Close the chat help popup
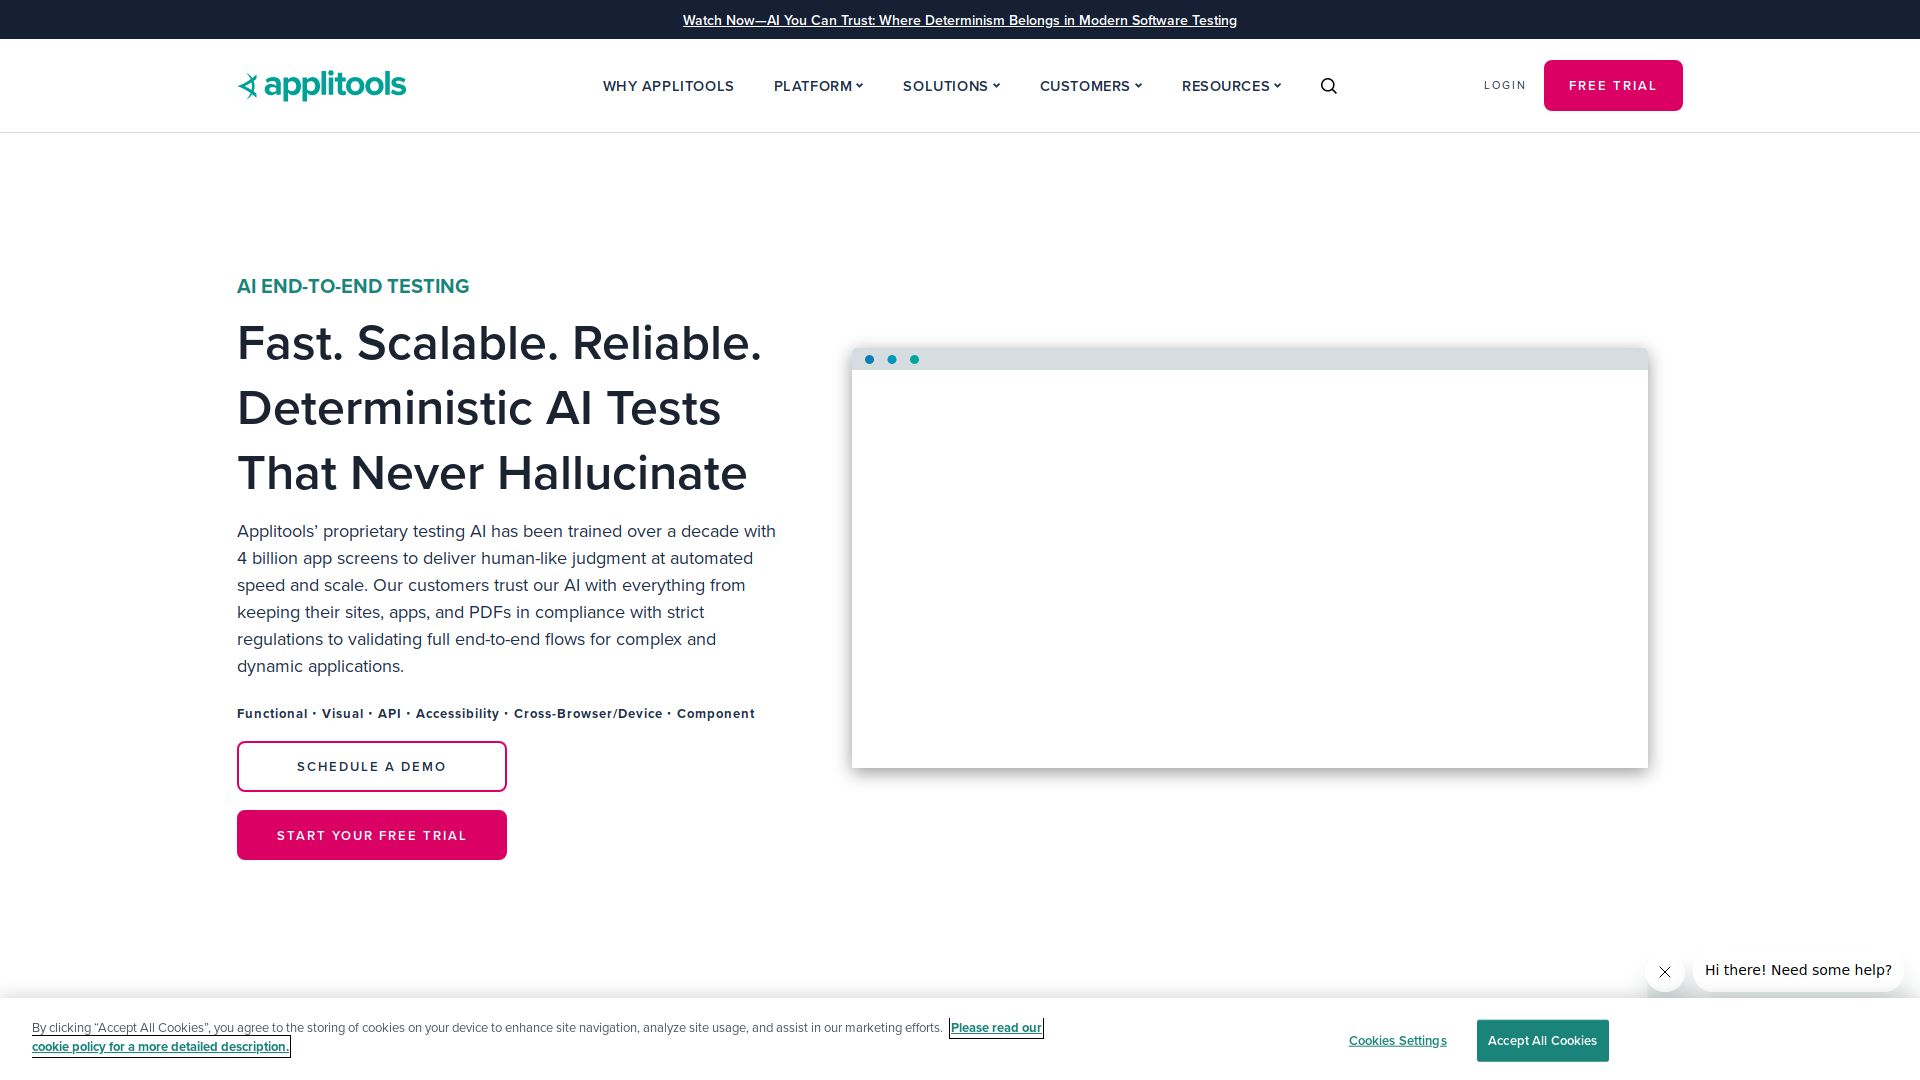 coord(1664,972)
